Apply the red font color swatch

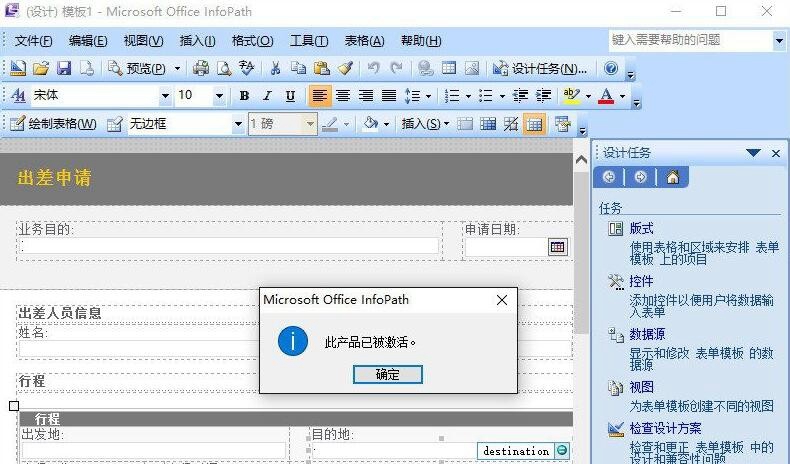click(606, 96)
